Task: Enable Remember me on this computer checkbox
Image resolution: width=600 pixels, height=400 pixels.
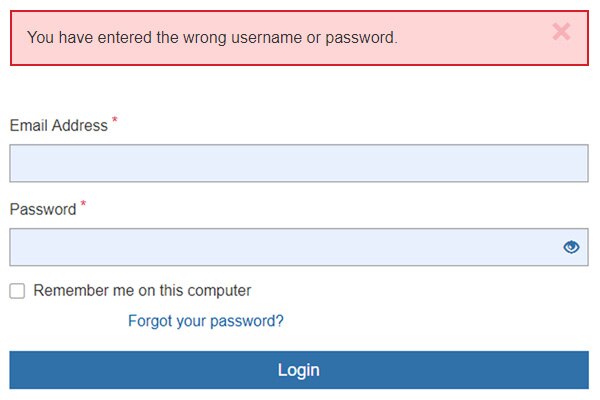Action: pos(17,291)
